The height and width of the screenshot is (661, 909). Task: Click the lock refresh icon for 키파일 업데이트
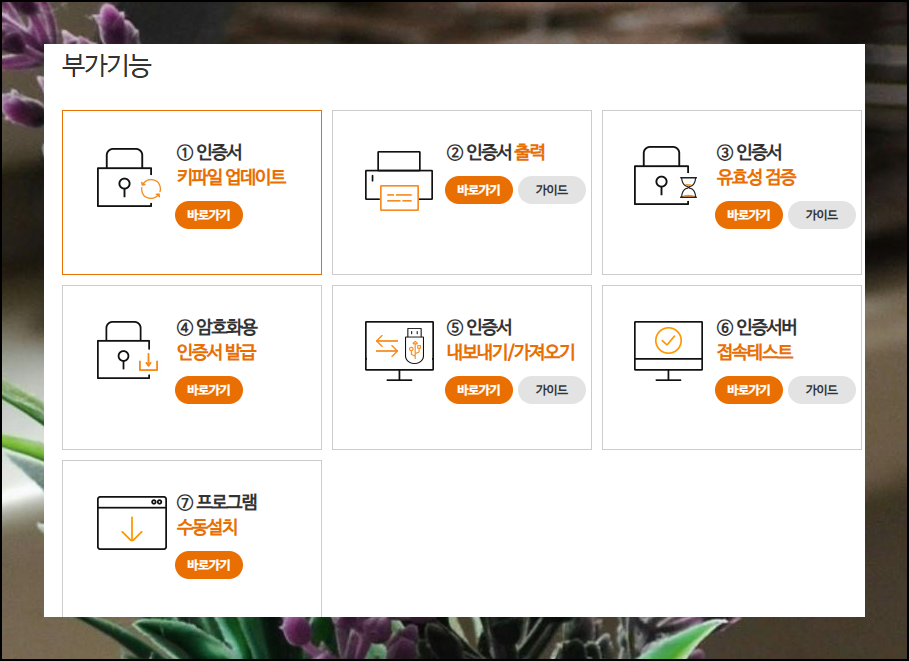pos(129,177)
